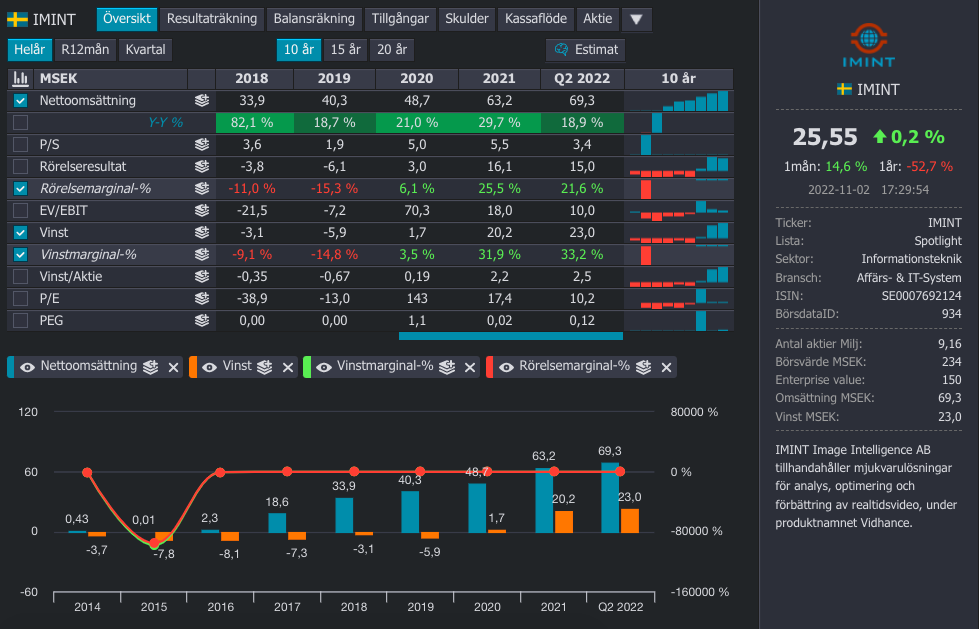979x629 pixels.
Task: Expand the more tabs dropdown arrow
Action: (636, 19)
